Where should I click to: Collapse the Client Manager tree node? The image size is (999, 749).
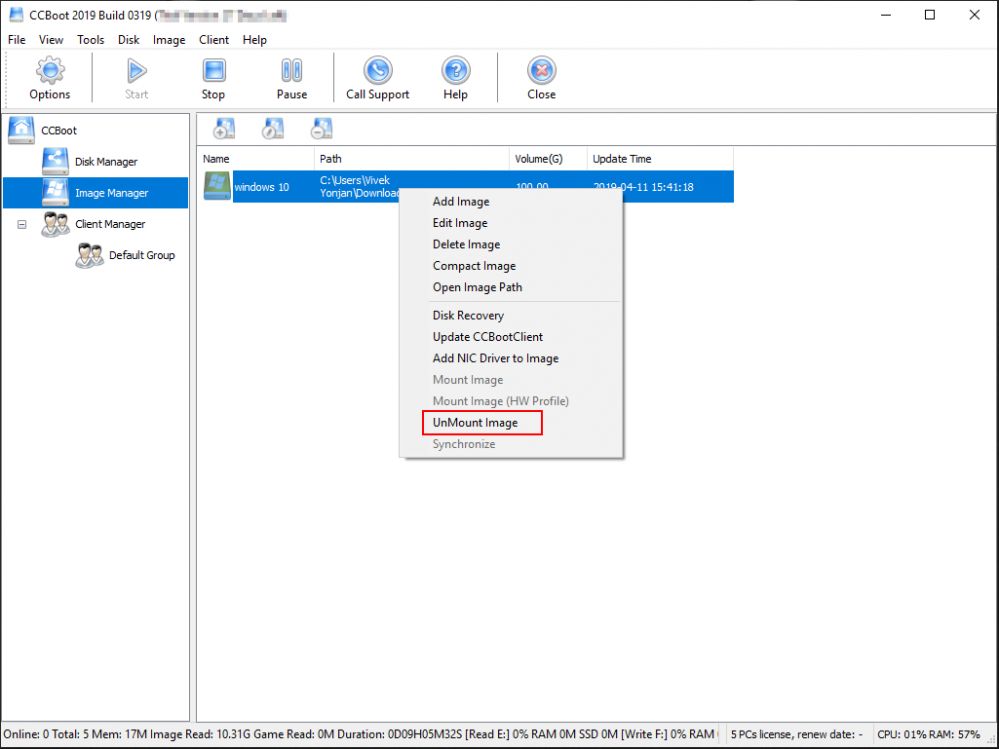pos(22,224)
